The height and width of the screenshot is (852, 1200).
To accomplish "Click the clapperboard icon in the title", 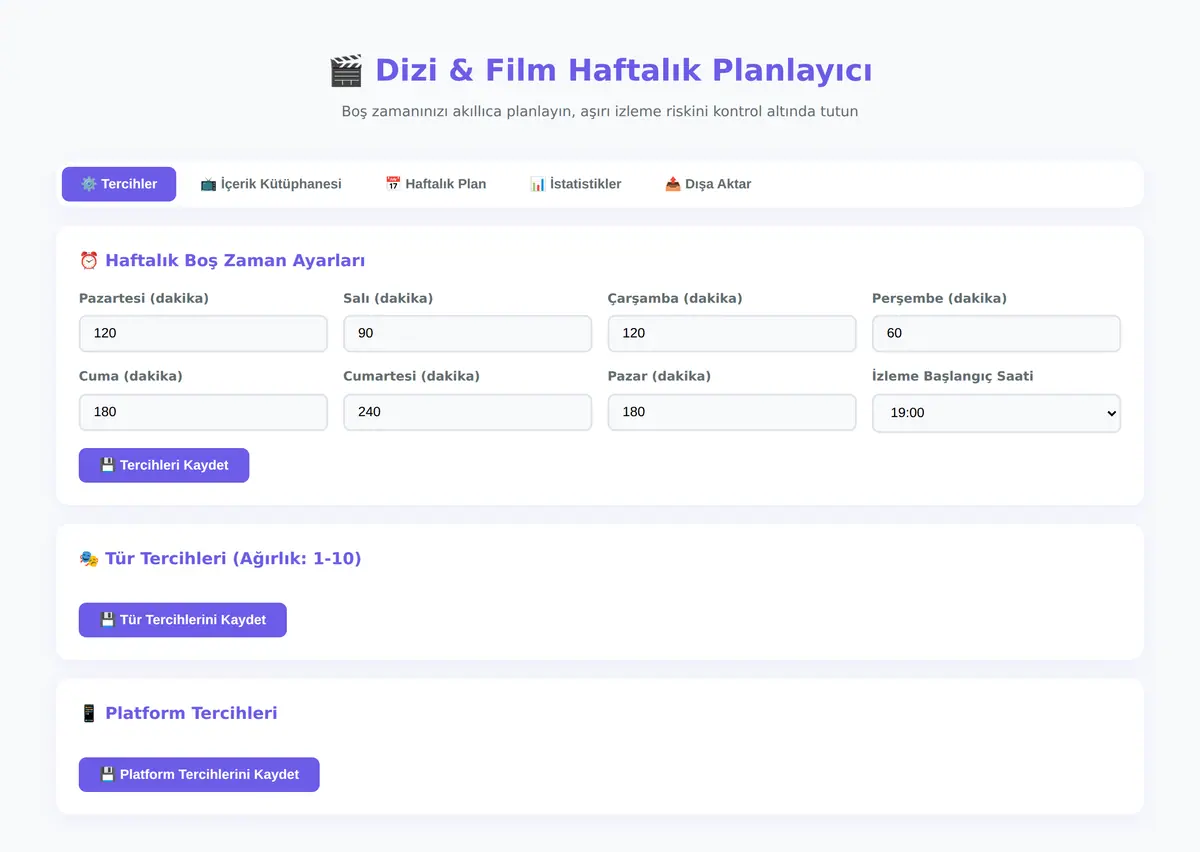I will pos(346,71).
